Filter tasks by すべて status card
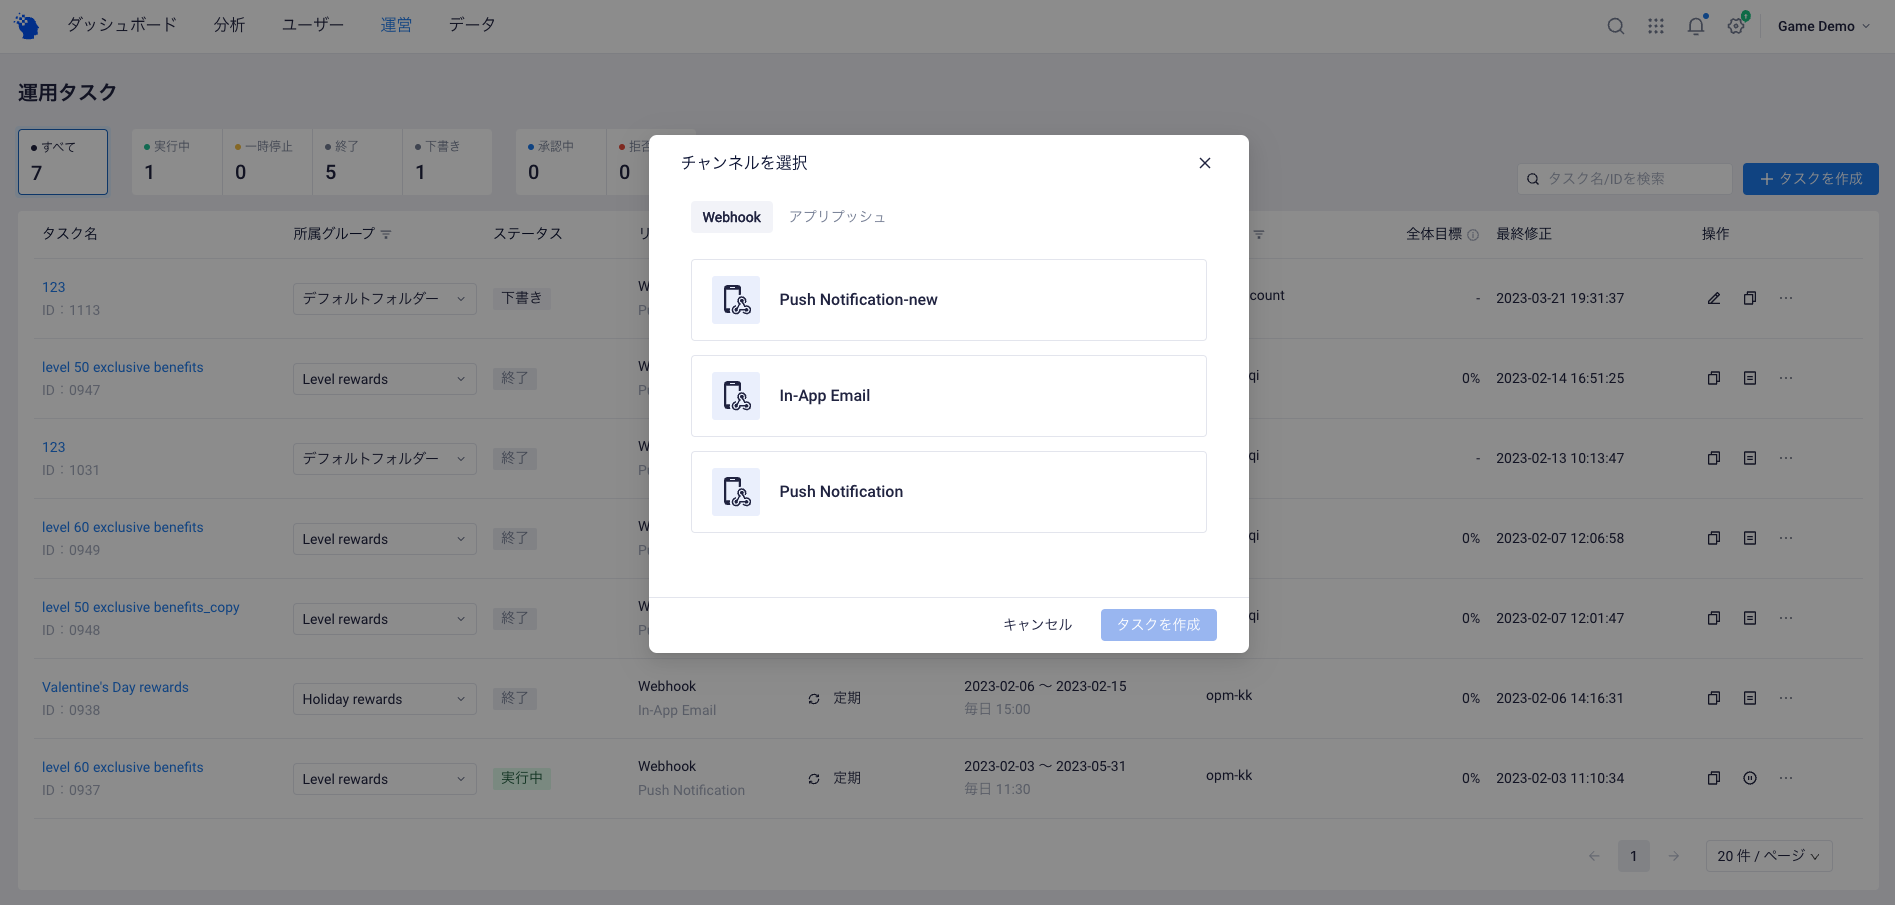Viewport: 1895px width, 905px height. 63,161
